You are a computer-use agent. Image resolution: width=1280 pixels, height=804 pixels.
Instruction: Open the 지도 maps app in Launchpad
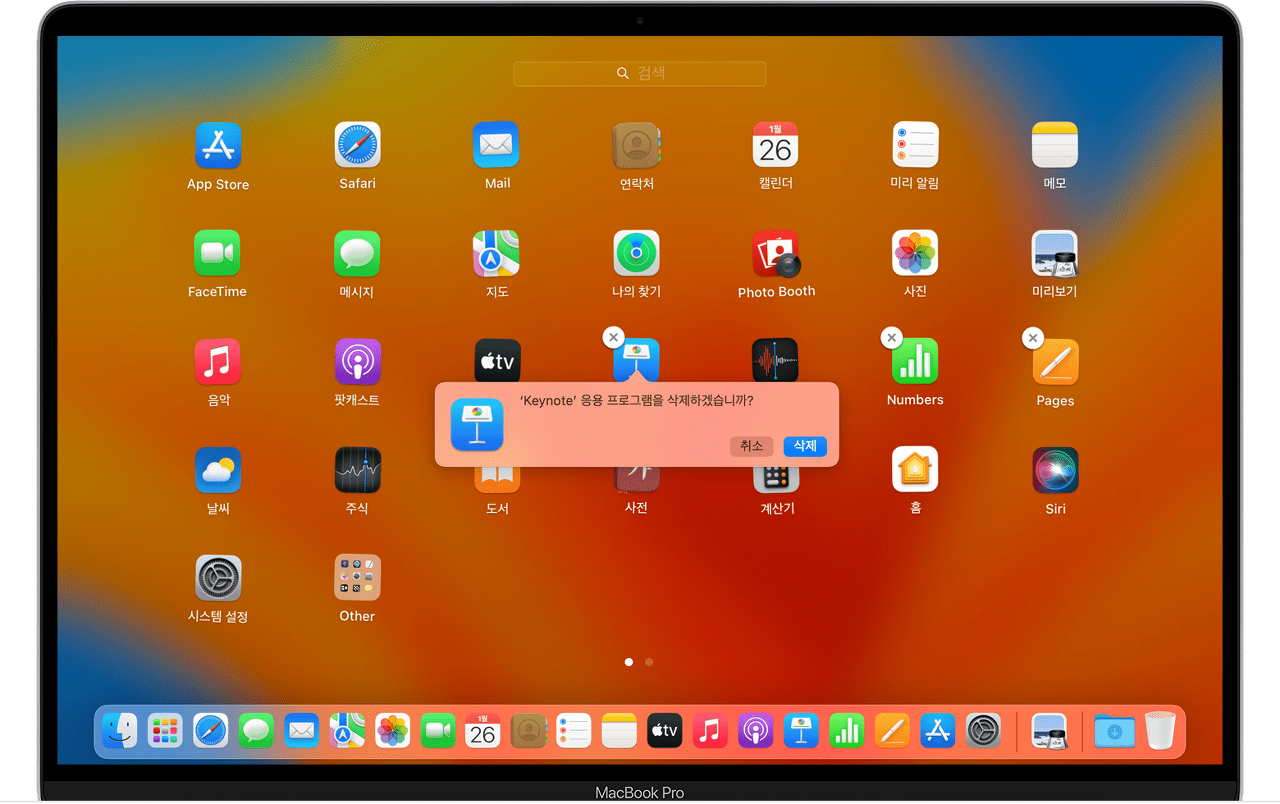pyautogui.click(x=497, y=254)
